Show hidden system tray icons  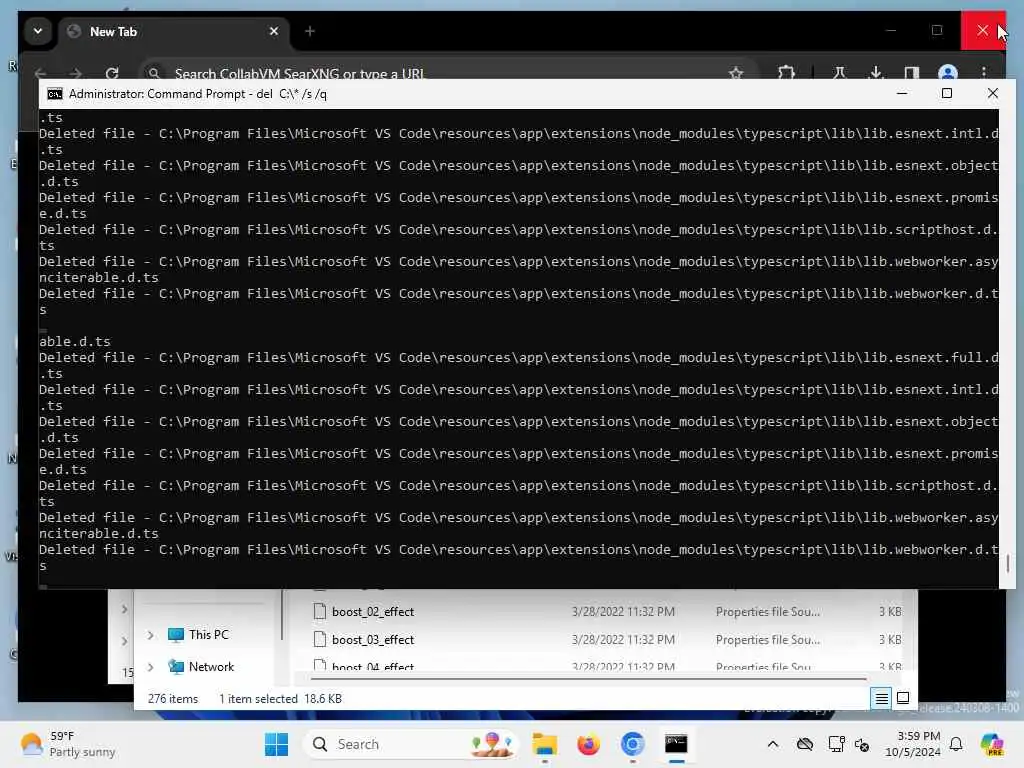click(x=773, y=744)
